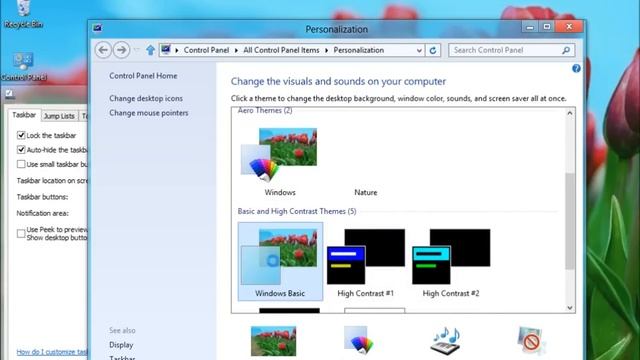Click Aero Themes (2) group header

point(265,110)
